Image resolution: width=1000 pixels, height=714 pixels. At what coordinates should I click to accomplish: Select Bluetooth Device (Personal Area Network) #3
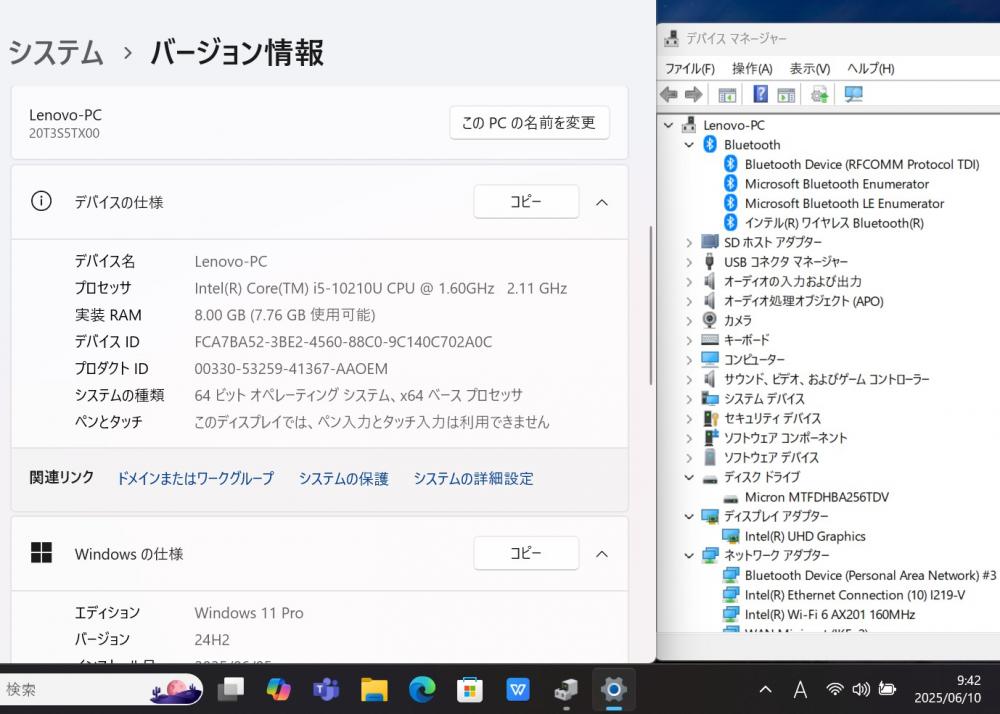click(870, 576)
